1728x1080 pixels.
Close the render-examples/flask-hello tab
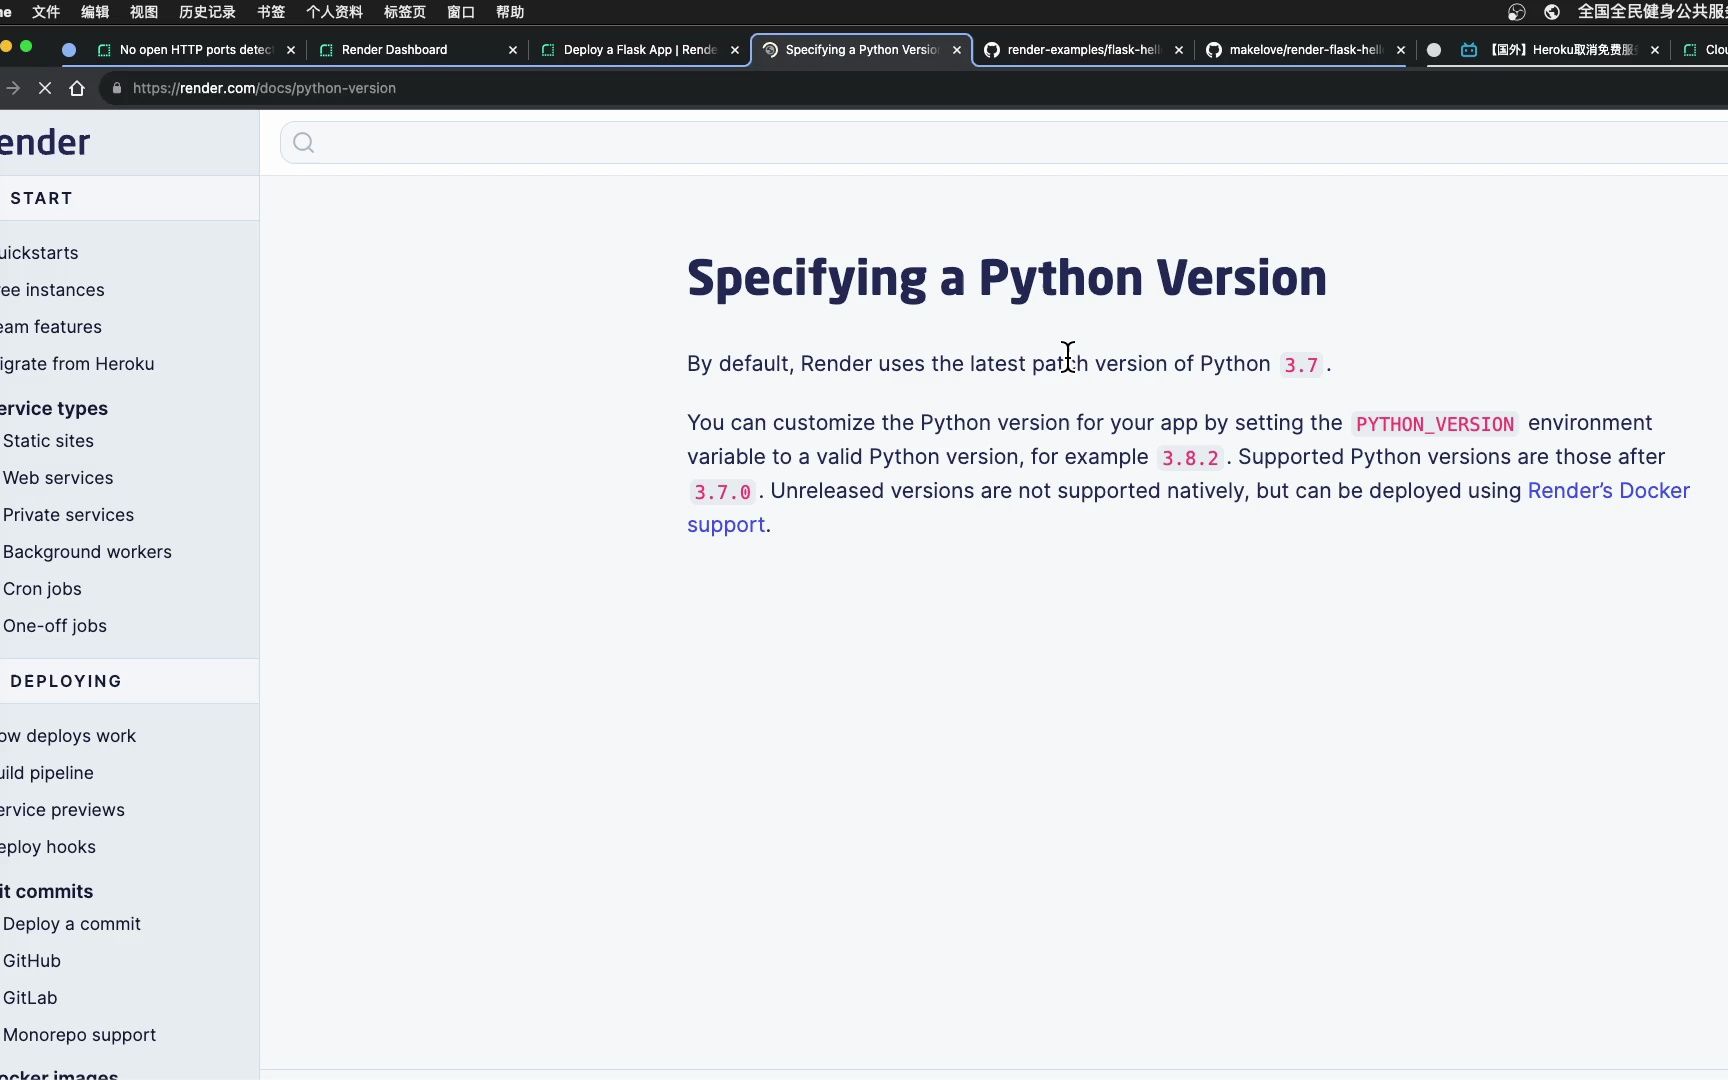(x=1179, y=50)
